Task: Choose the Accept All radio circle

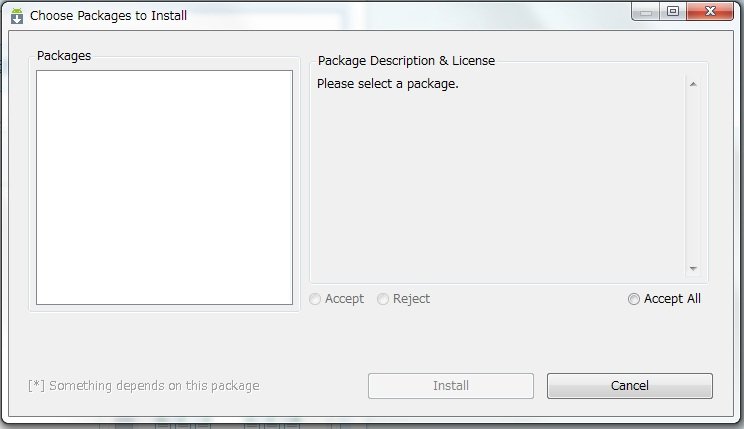Action: point(634,299)
